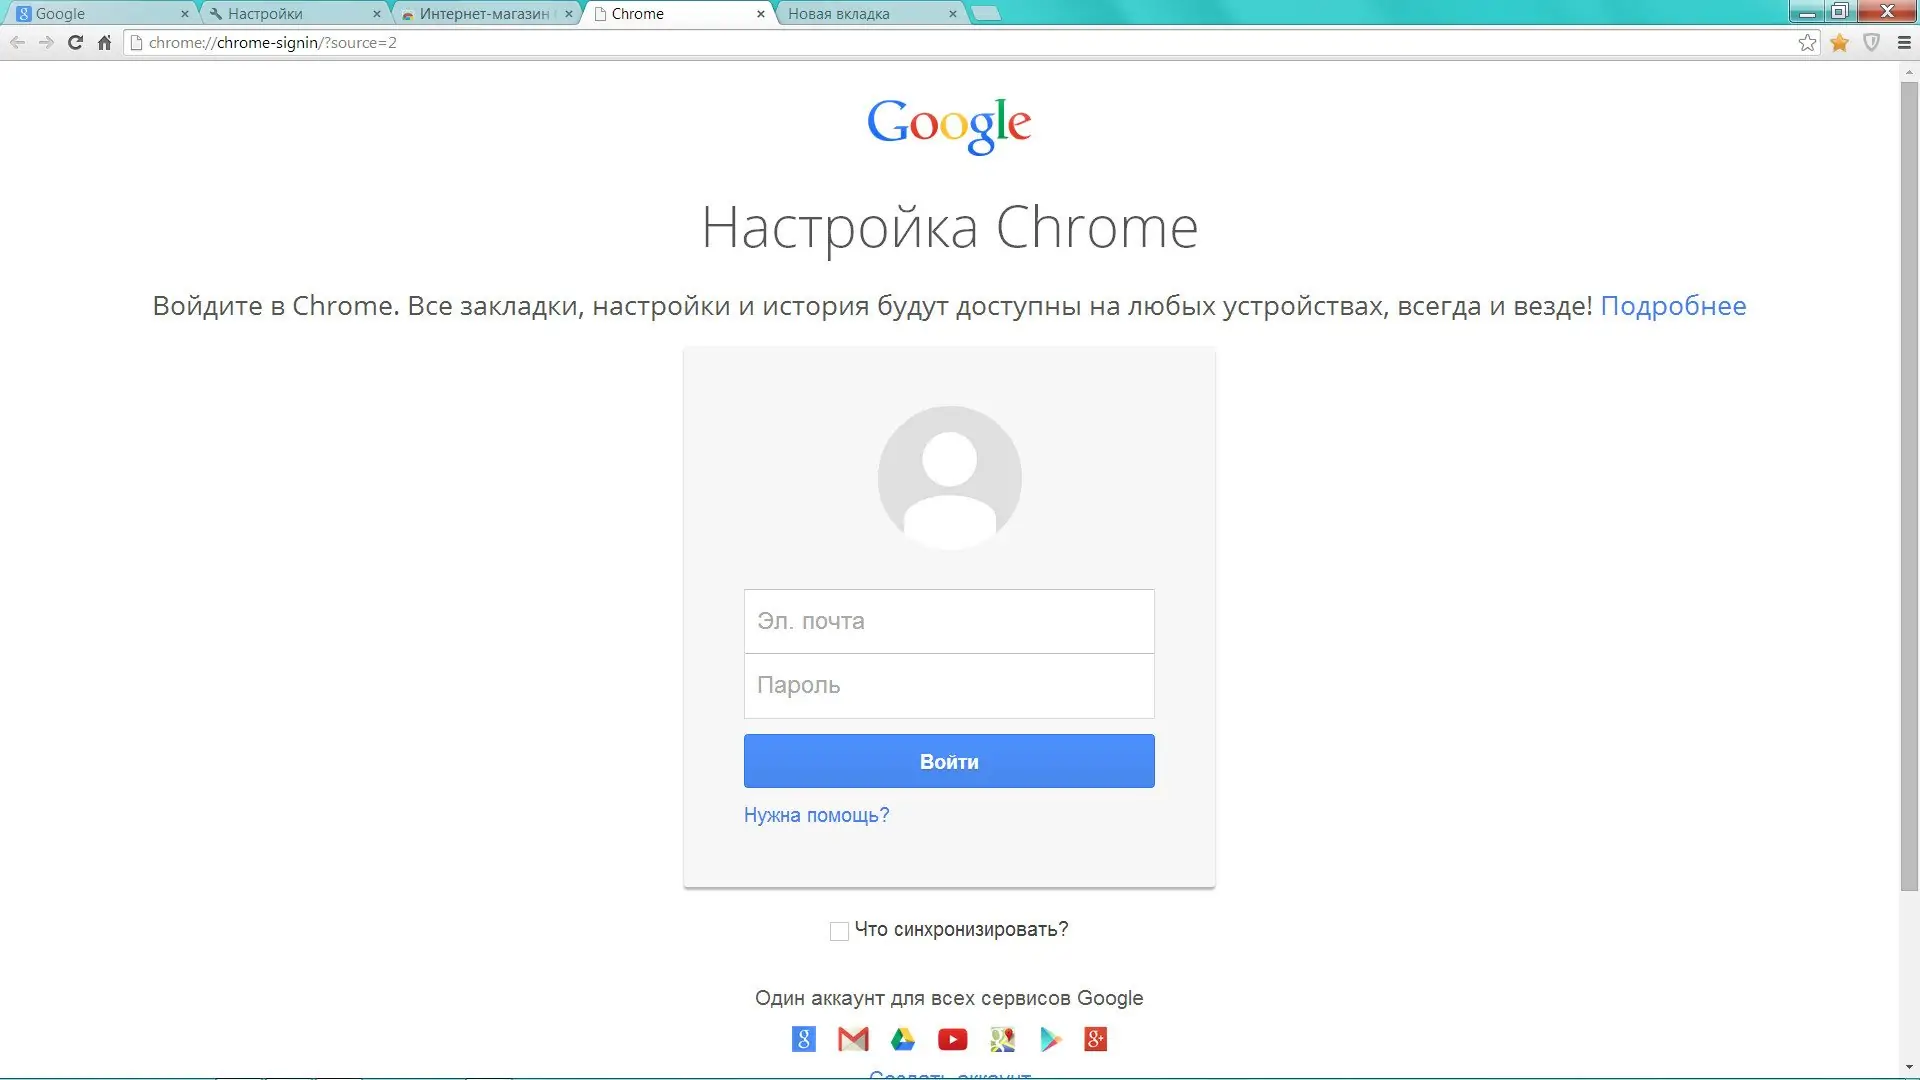The width and height of the screenshot is (1920, 1080).
Task: Click the Войти sign-in button
Action: pyautogui.click(x=949, y=761)
